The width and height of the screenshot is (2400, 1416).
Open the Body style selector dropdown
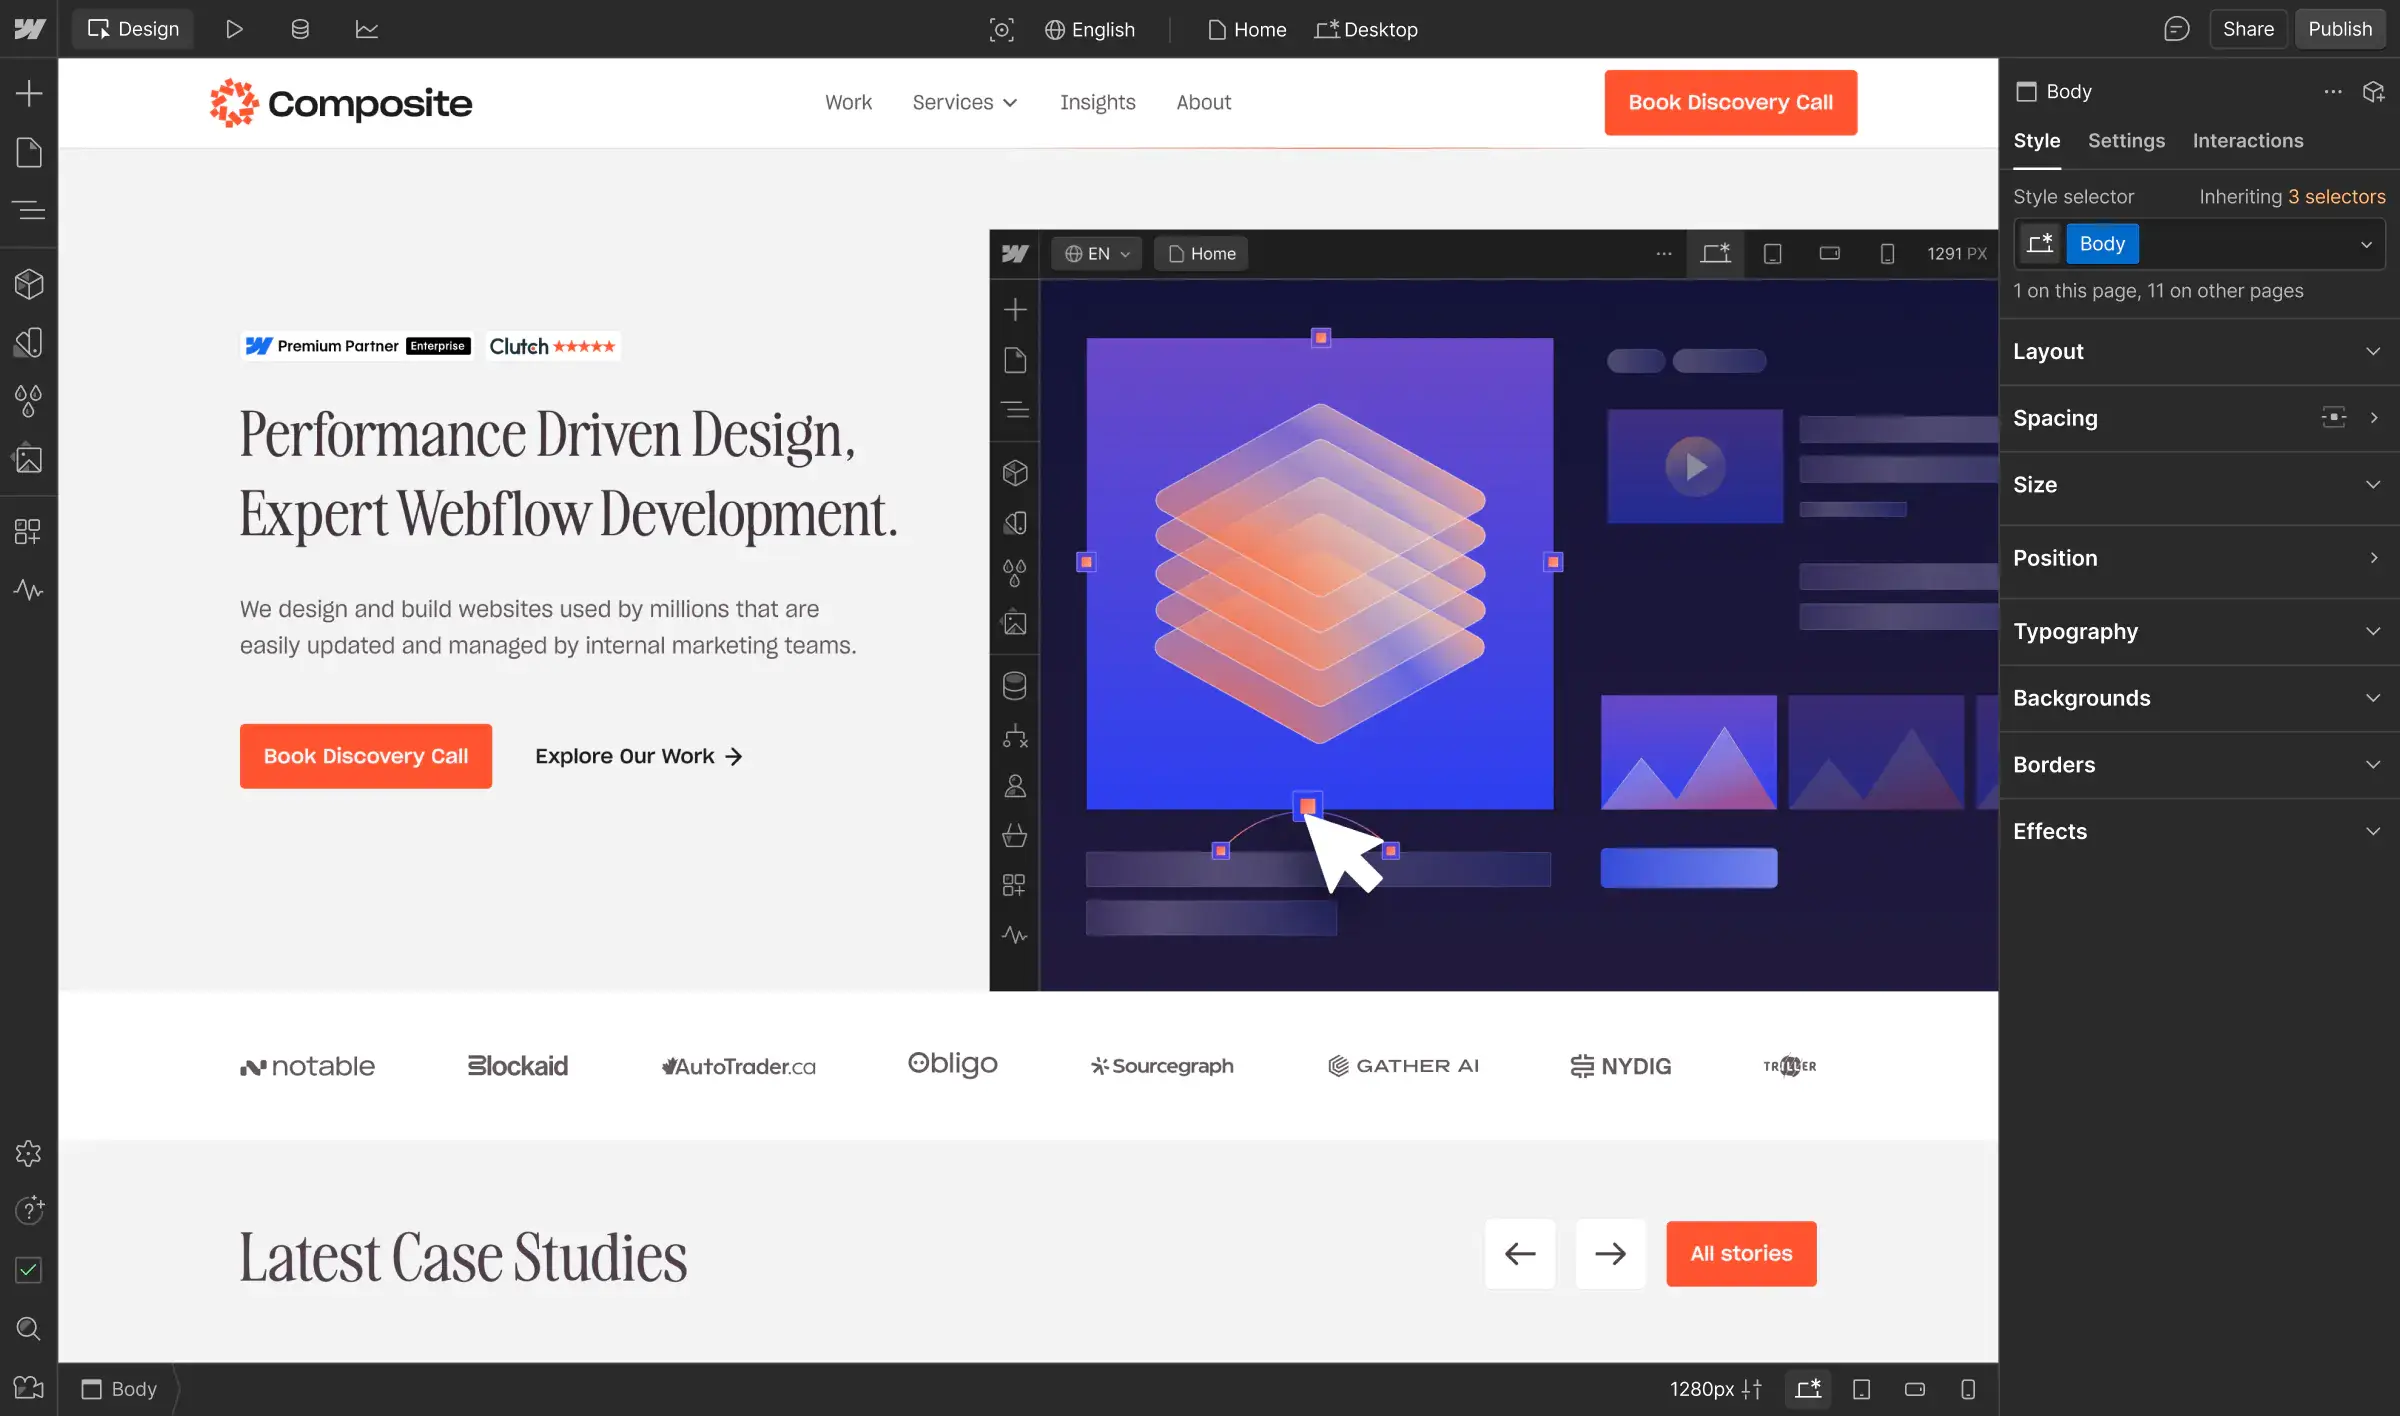[2365, 244]
